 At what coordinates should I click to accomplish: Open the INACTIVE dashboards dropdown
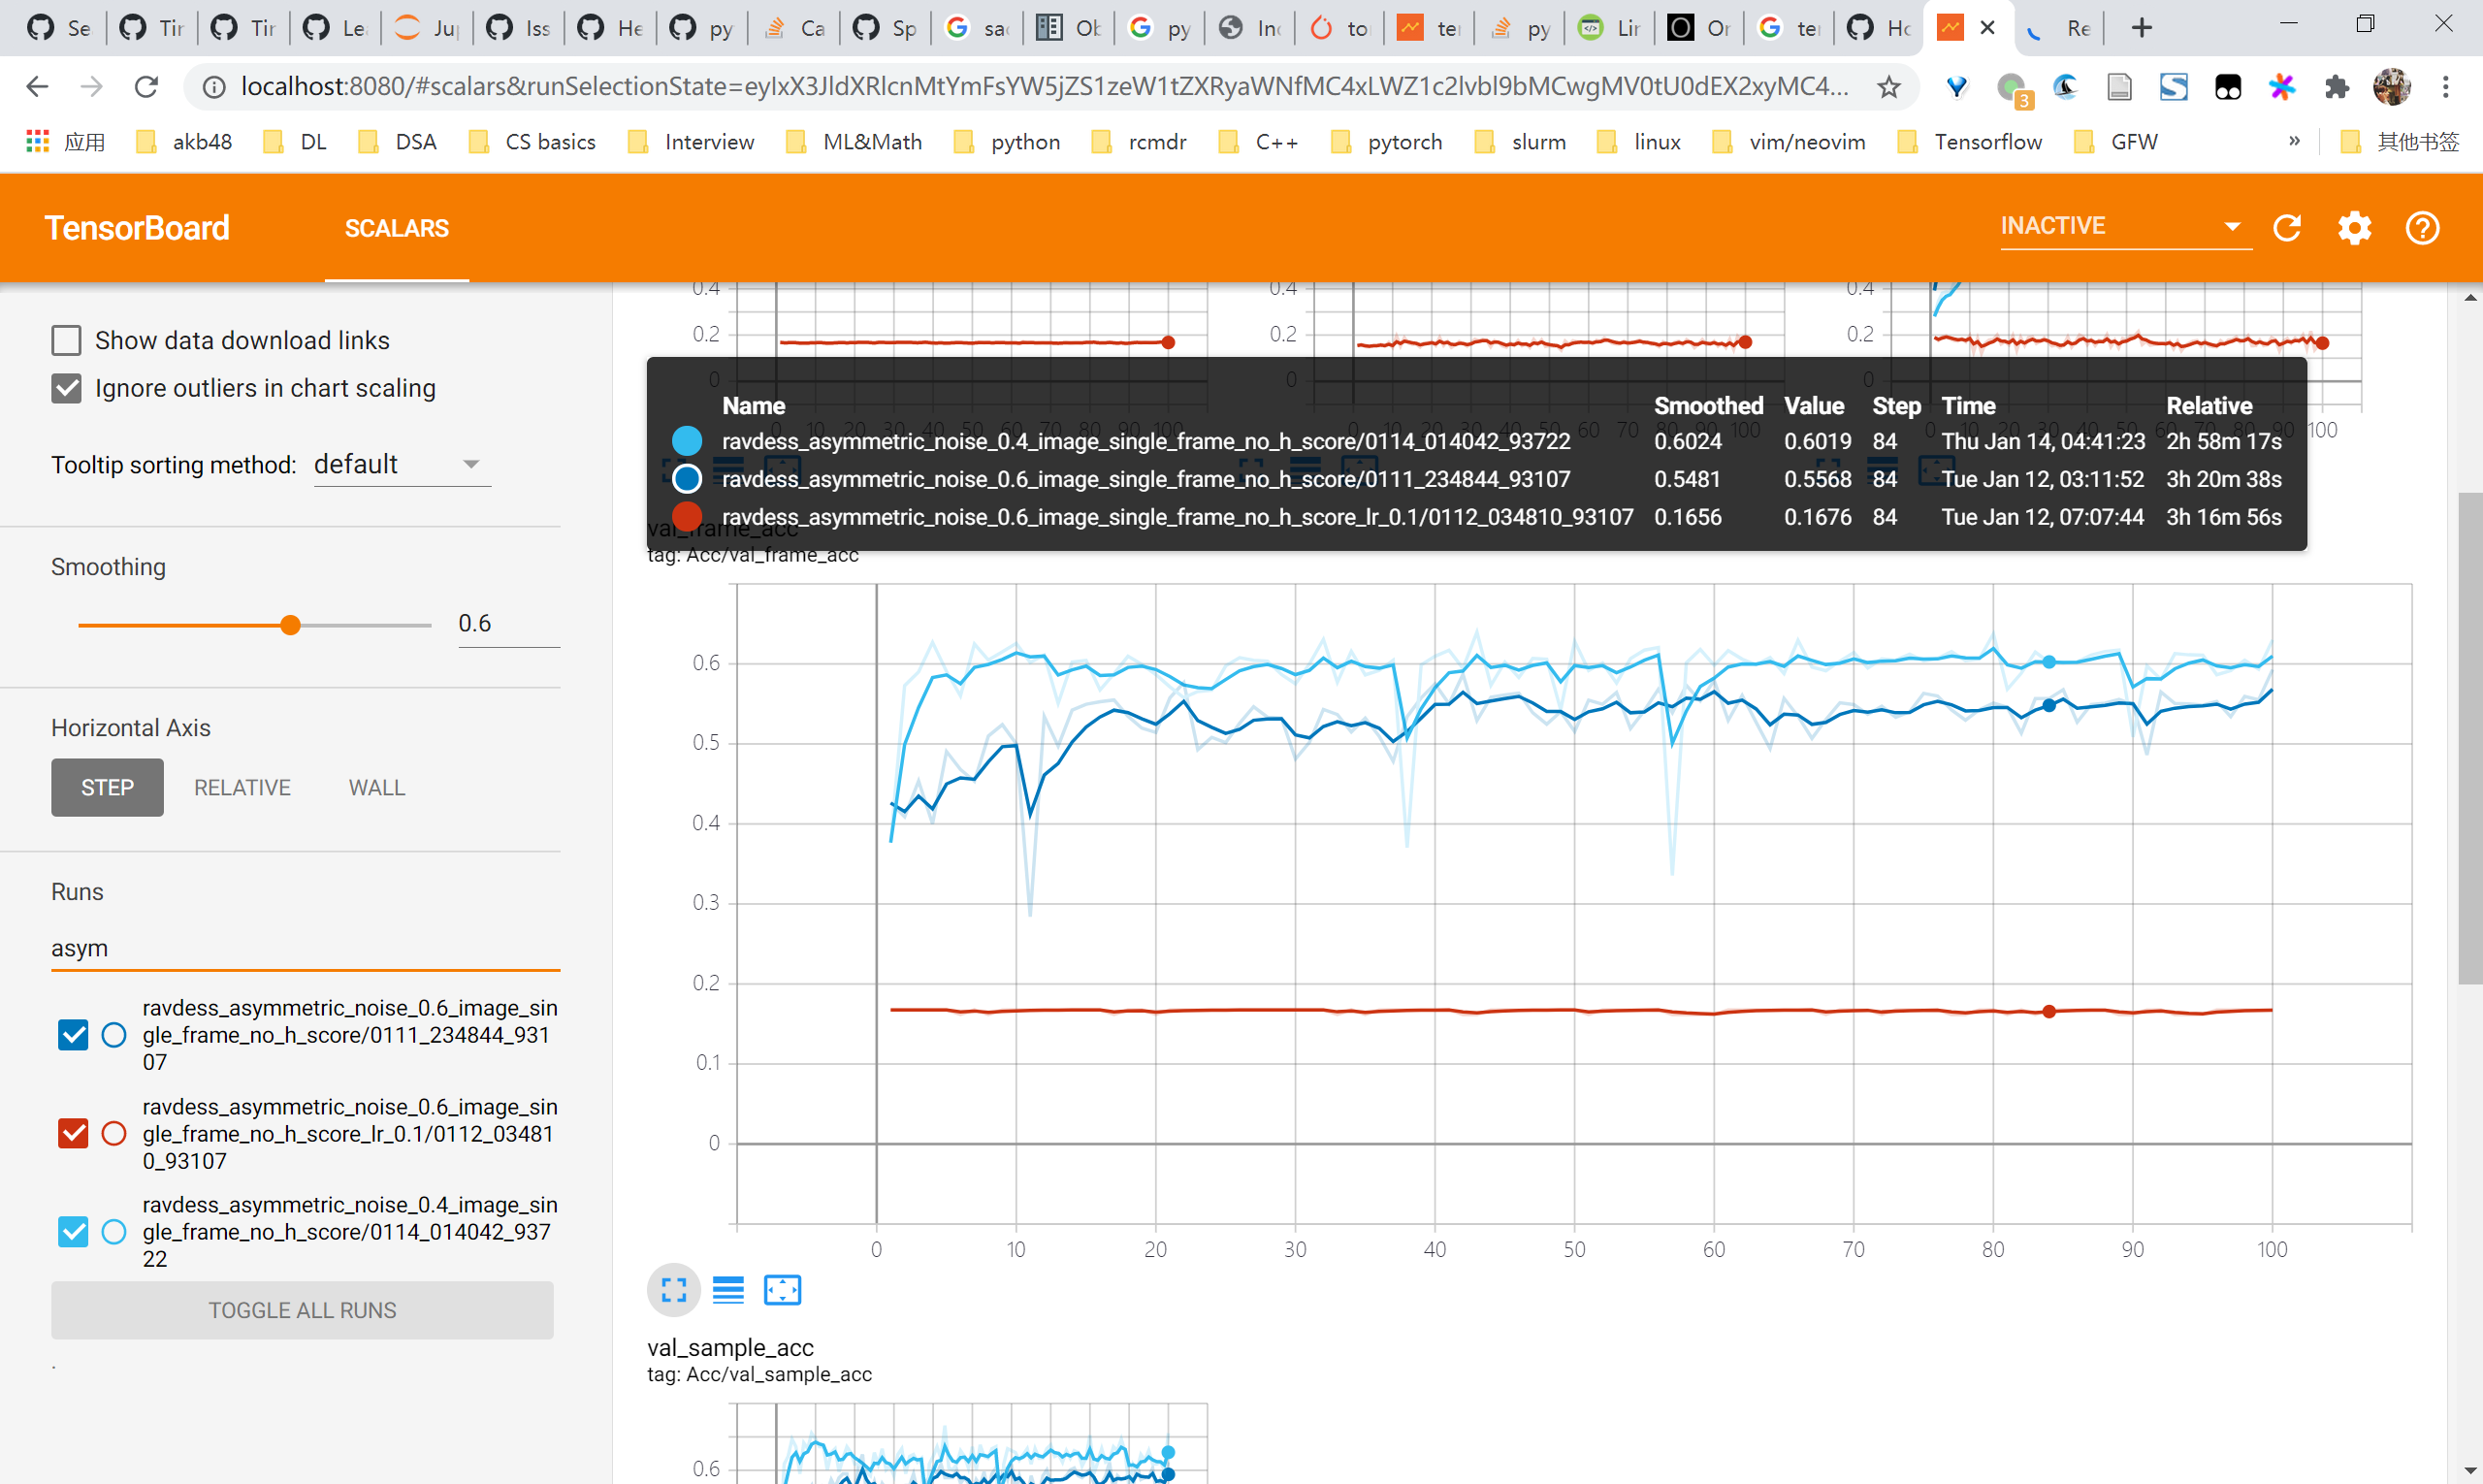[2125, 226]
